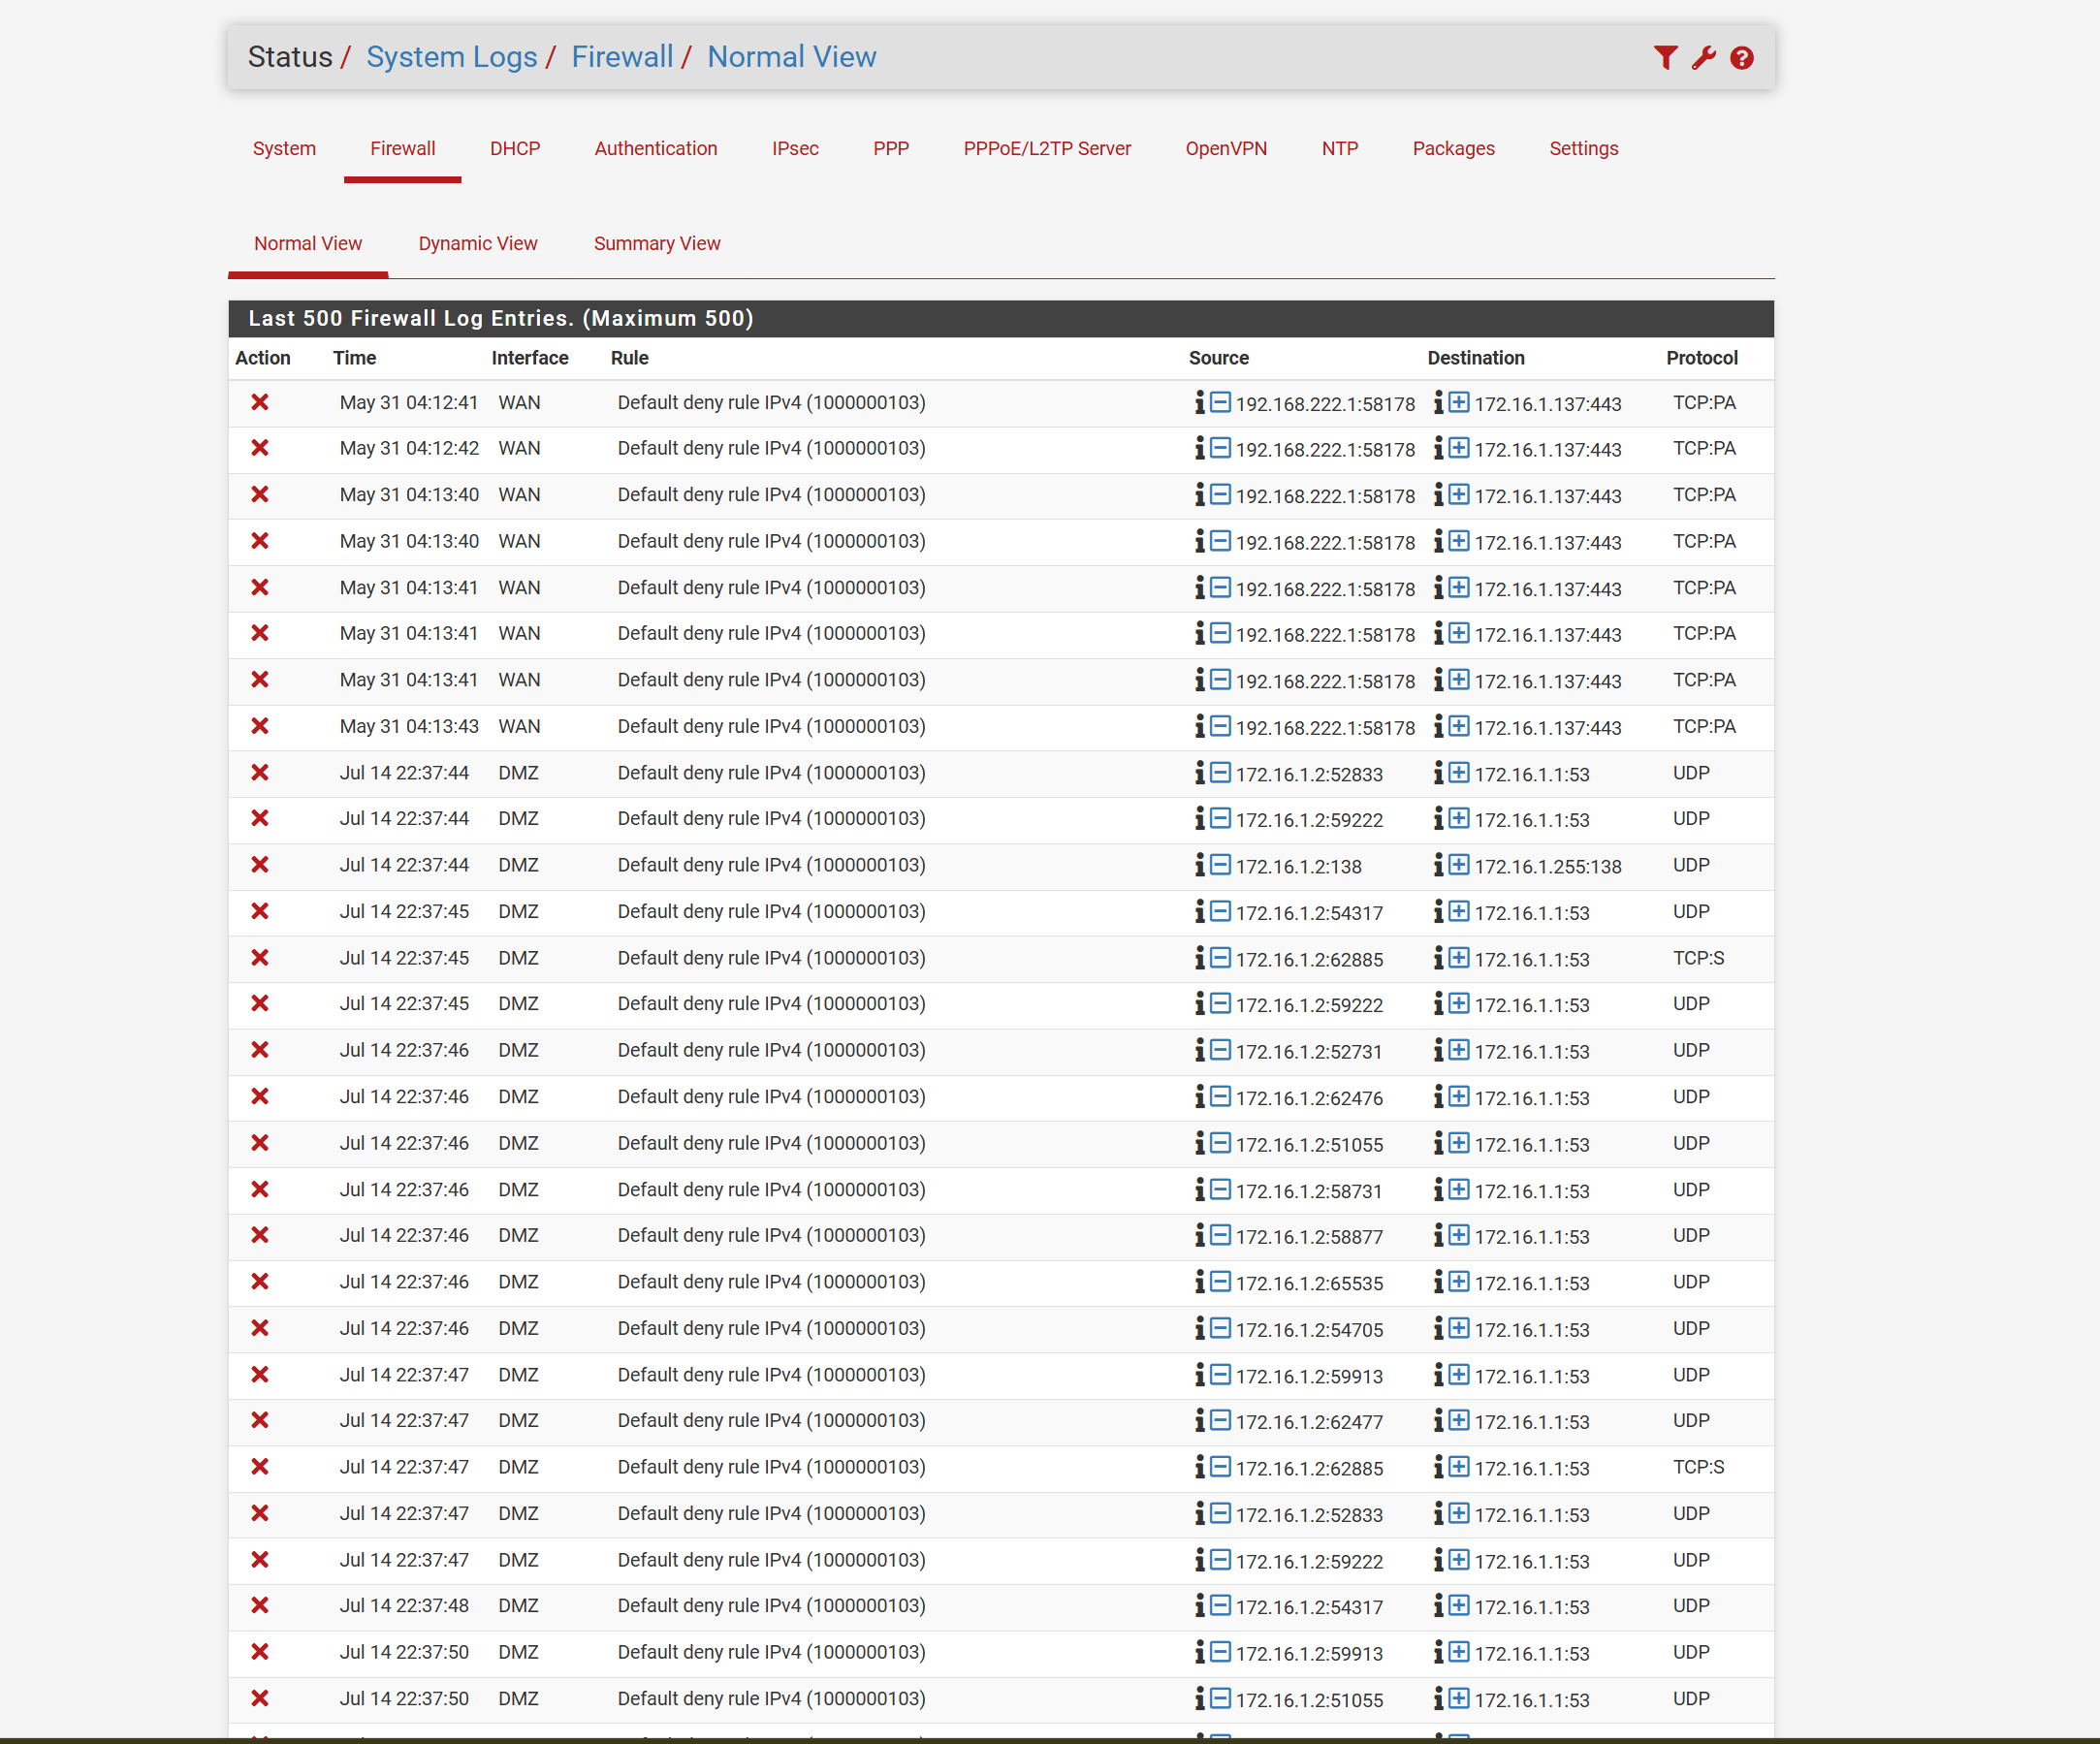This screenshot has width=2100, height=1744.
Task: Click source info icon next to 172.16.1.2:58731
Action: 1200,1189
